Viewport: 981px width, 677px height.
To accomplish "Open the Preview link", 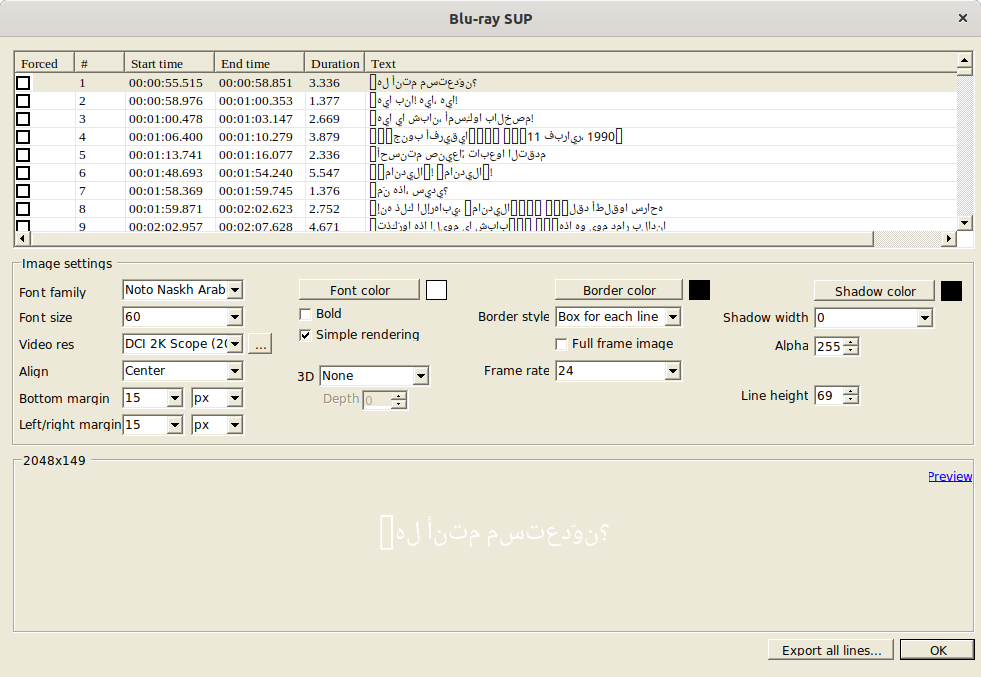I will pos(949,476).
